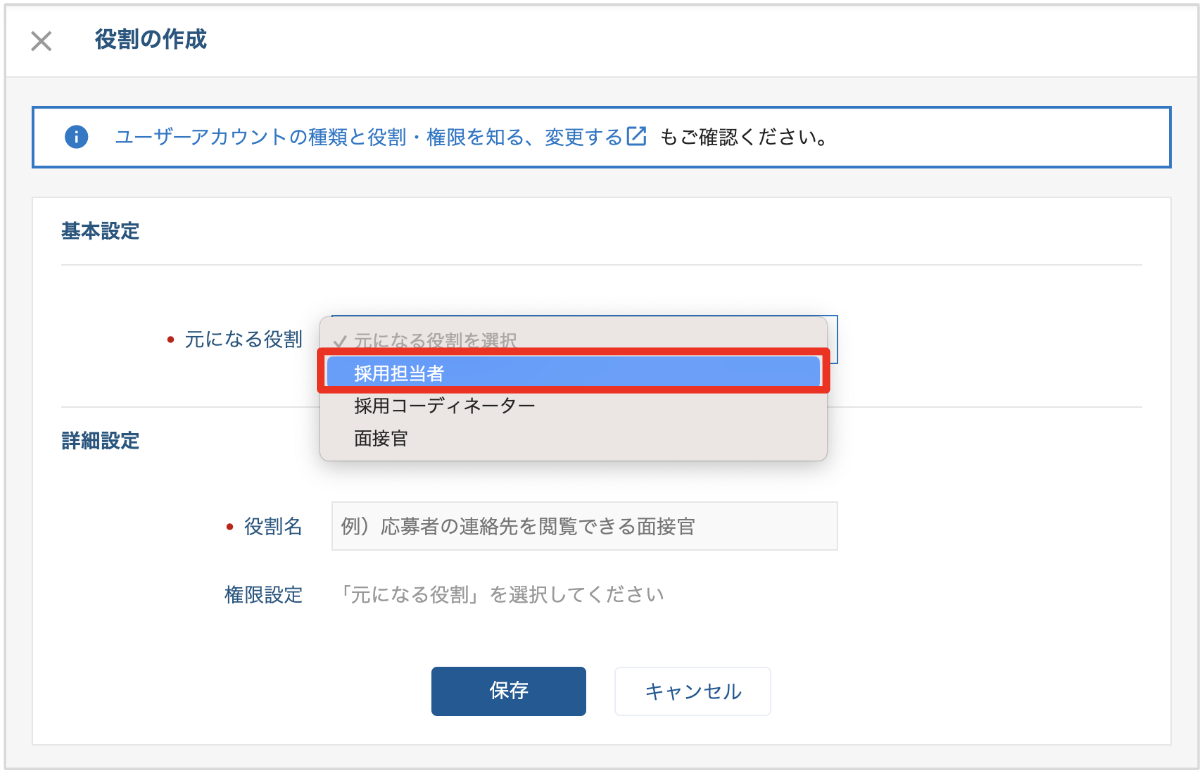Image resolution: width=1202 pixels, height=772 pixels.
Task: Click the 元になる役割 field label
Action: click(243, 340)
